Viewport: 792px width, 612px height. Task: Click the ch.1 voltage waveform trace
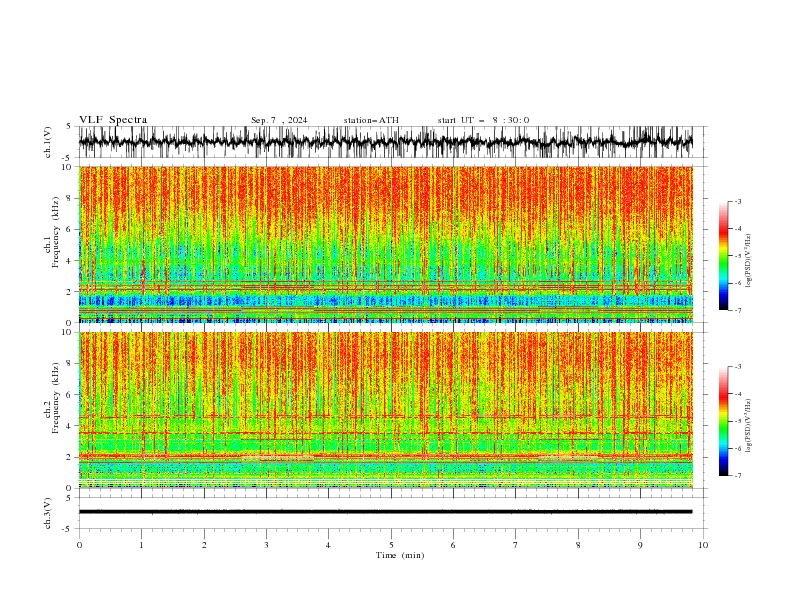pyautogui.click(x=385, y=142)
